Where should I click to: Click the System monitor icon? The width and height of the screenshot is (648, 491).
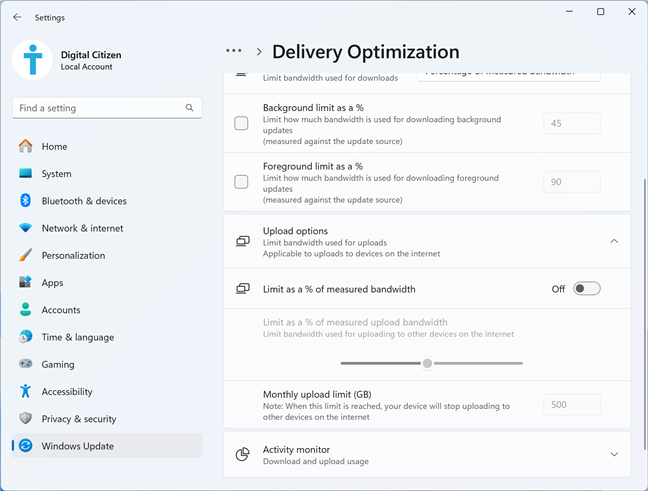(x=26, y=173)
